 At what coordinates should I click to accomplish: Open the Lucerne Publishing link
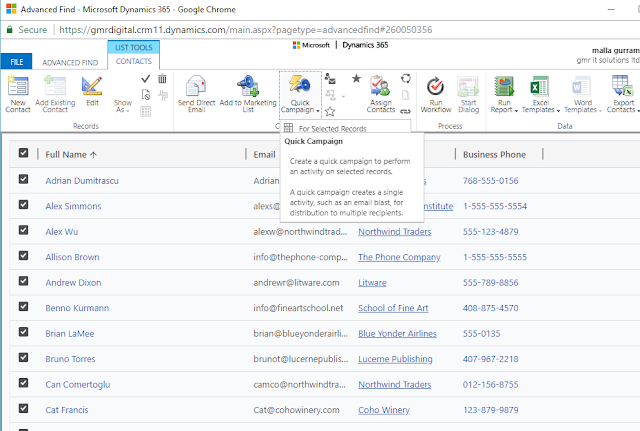(x=395, y=359)
